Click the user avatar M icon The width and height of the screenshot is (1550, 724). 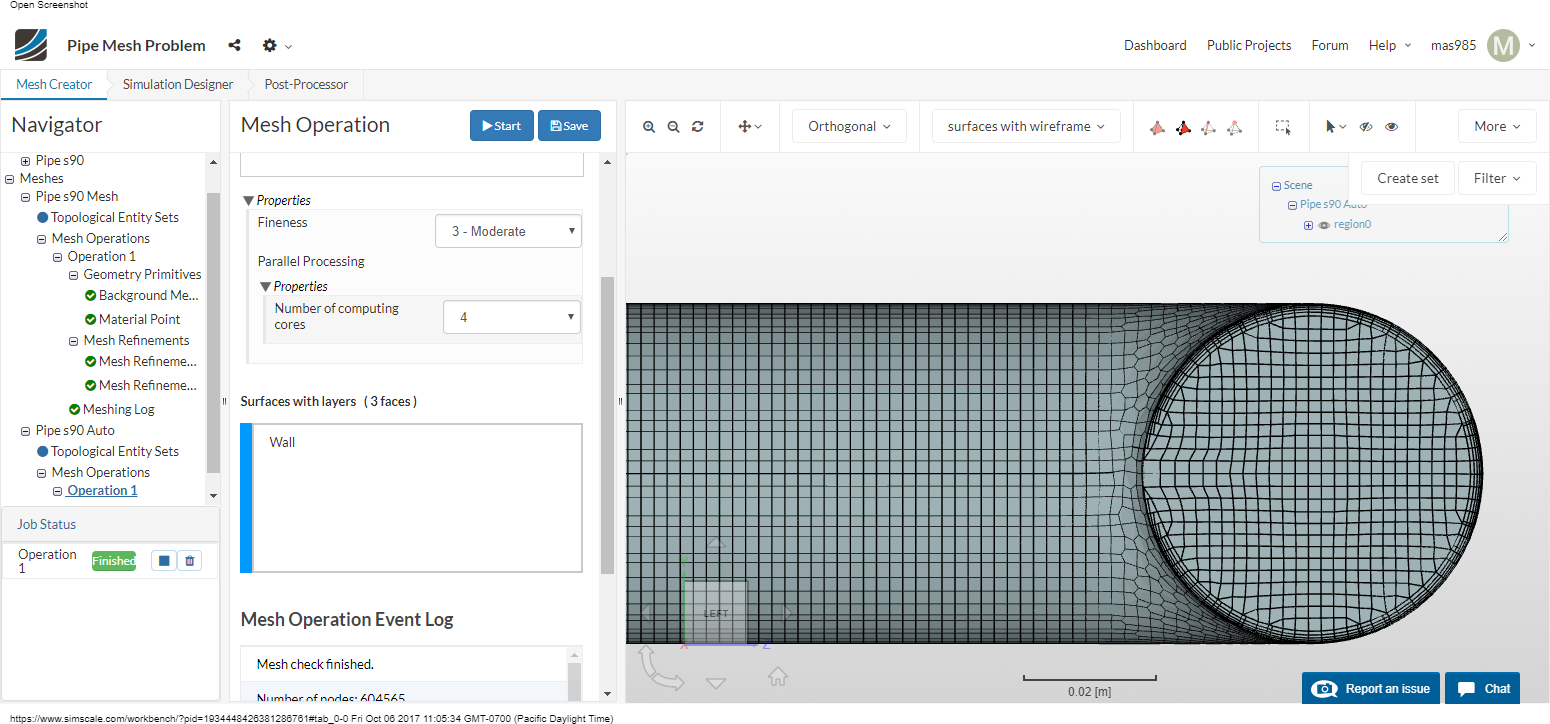click(1503, 45)
